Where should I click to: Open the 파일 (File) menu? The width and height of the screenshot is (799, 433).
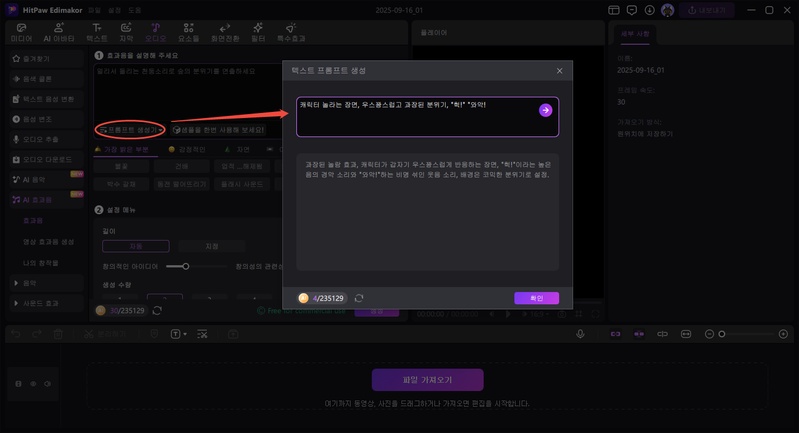tap(94, 10)
